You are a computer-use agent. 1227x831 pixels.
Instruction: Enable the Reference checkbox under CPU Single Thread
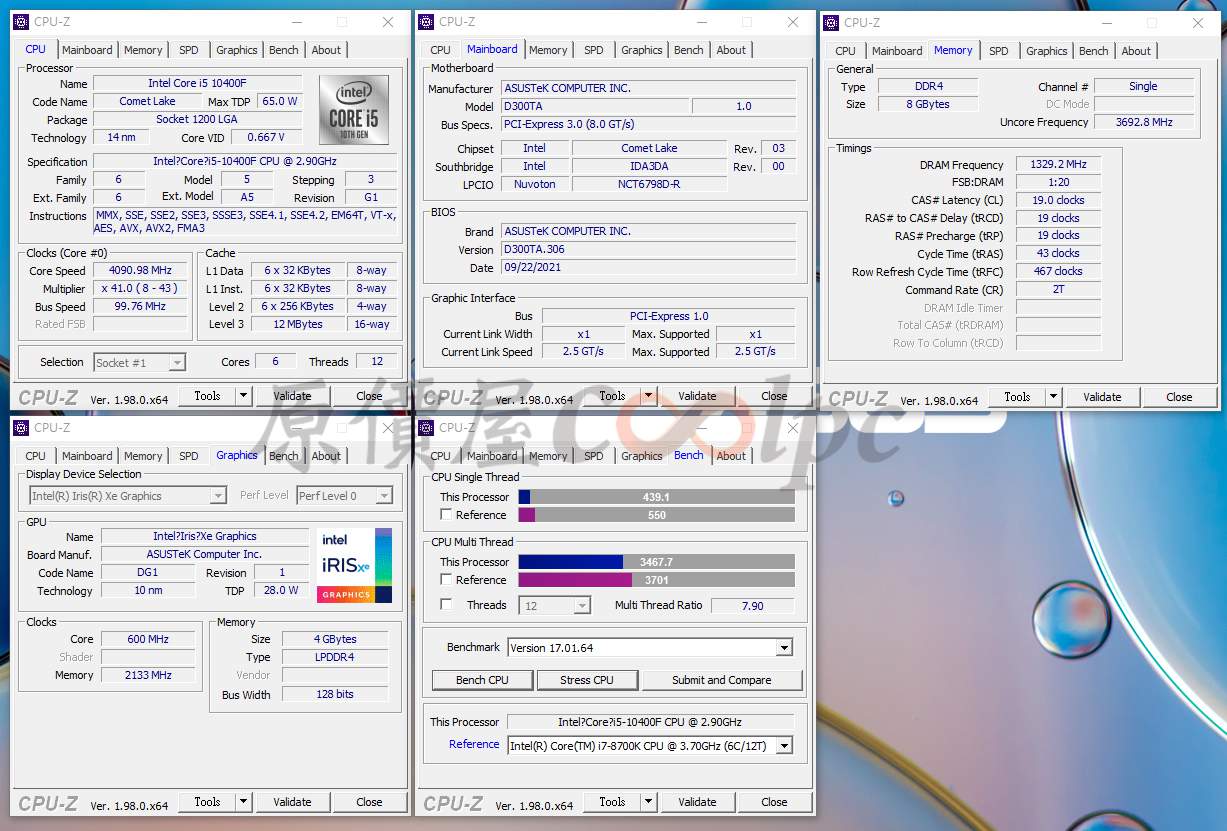coord(446,515)
